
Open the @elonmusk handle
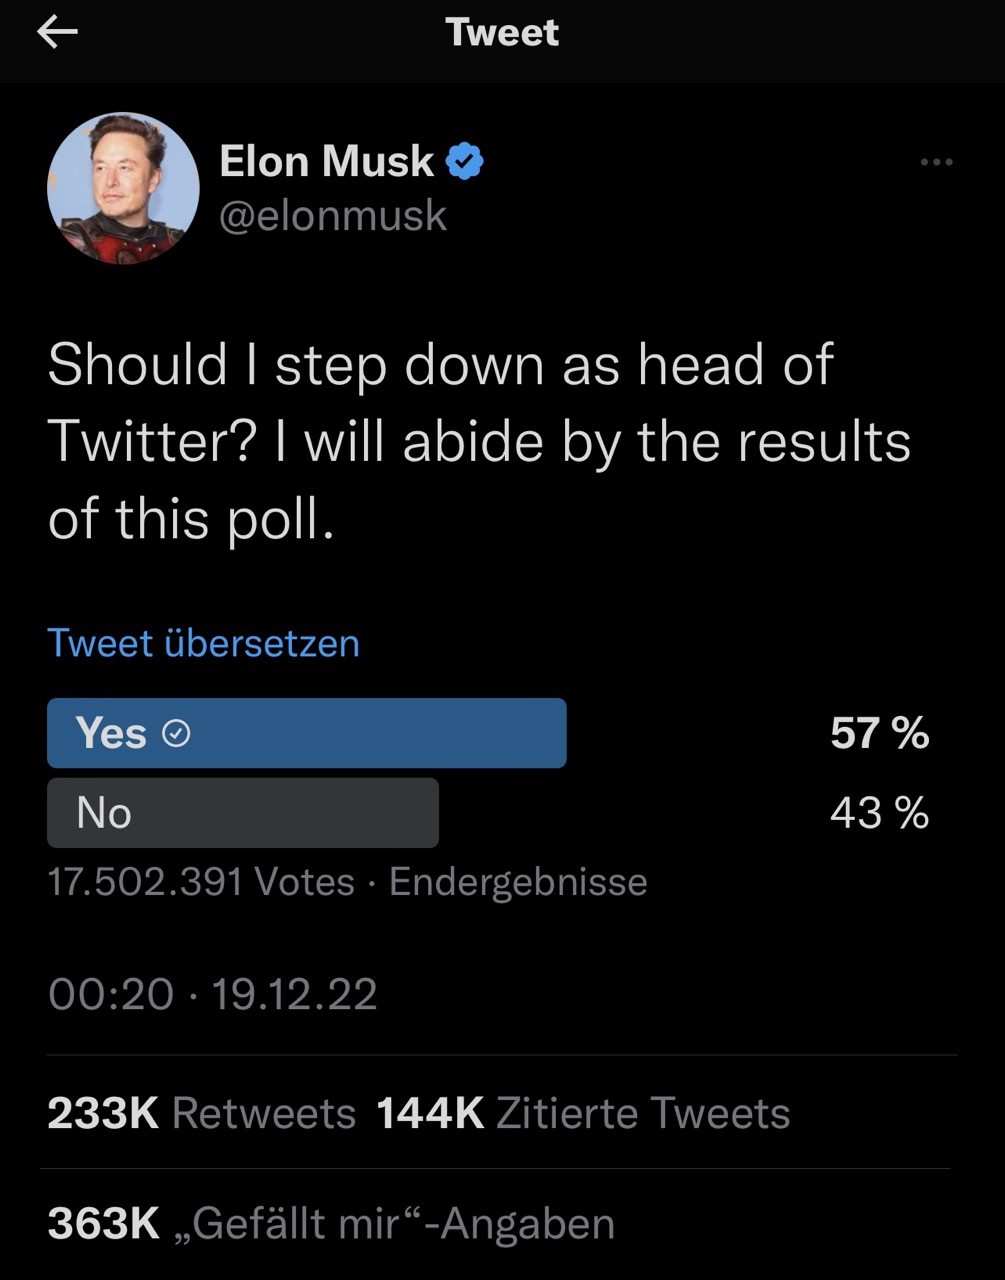coord(332,216)
